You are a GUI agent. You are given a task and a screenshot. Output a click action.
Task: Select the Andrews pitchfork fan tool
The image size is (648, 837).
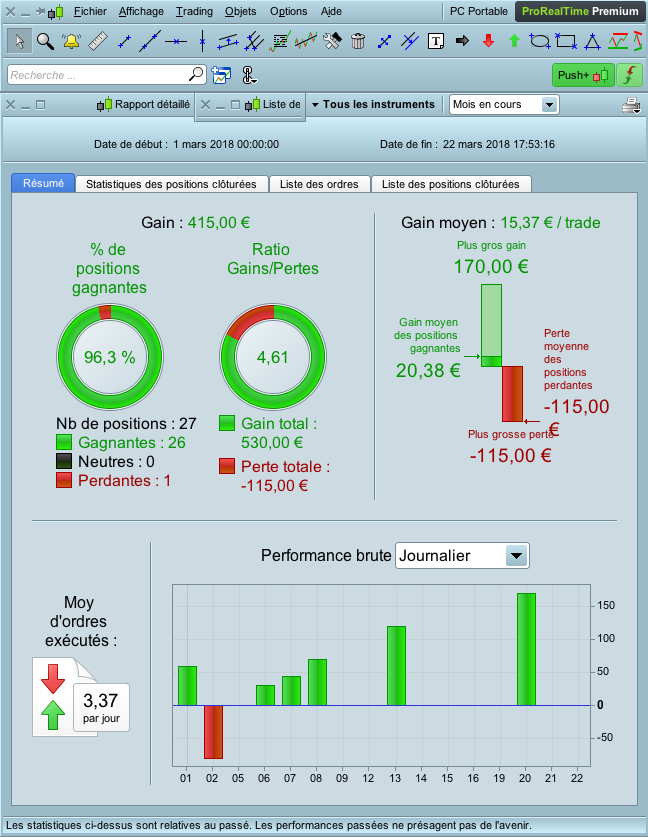(x=254, y=41)
